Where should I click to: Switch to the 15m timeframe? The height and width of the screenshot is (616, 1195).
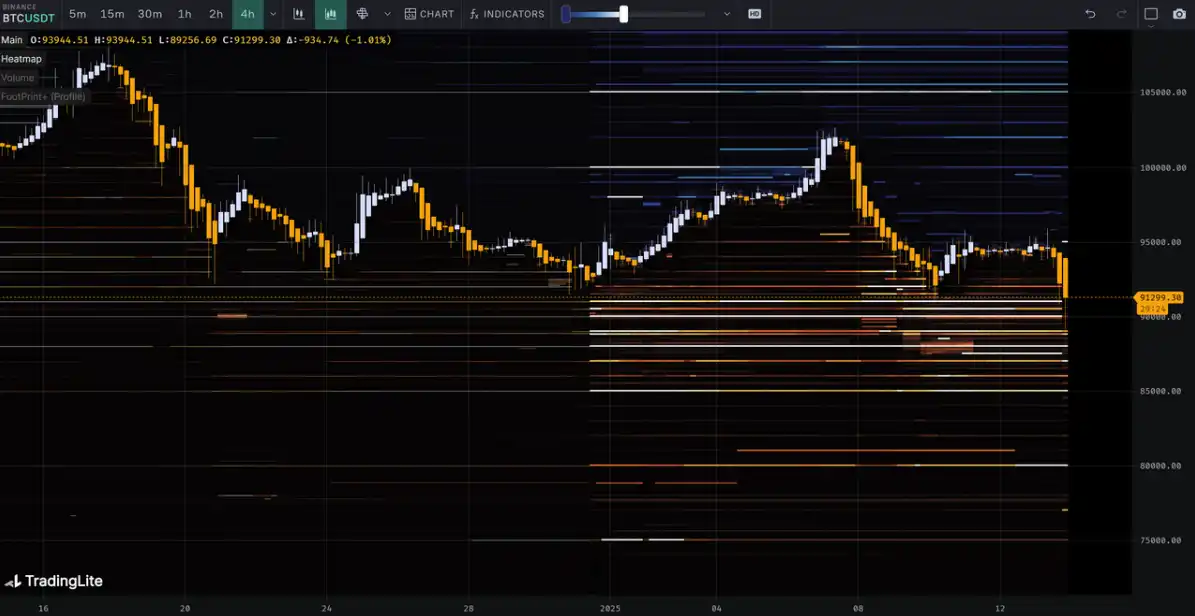[112, 14]
